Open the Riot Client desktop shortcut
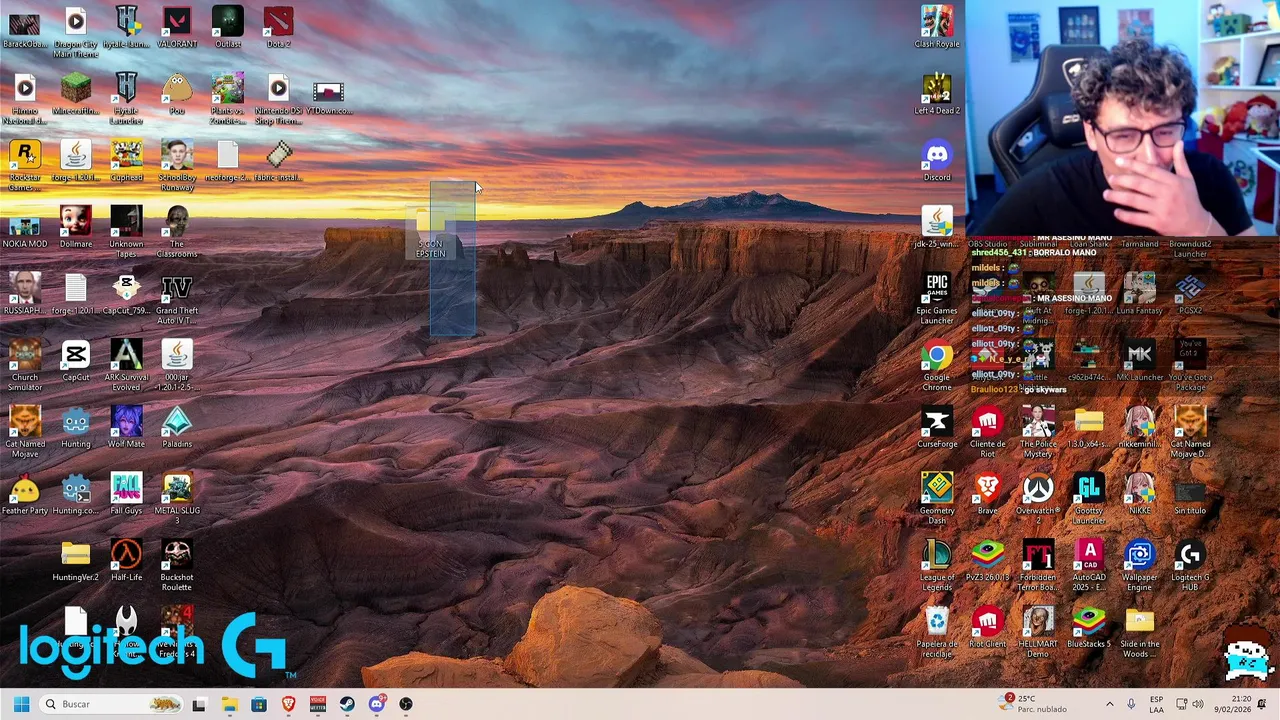 [x=988, y=628]
